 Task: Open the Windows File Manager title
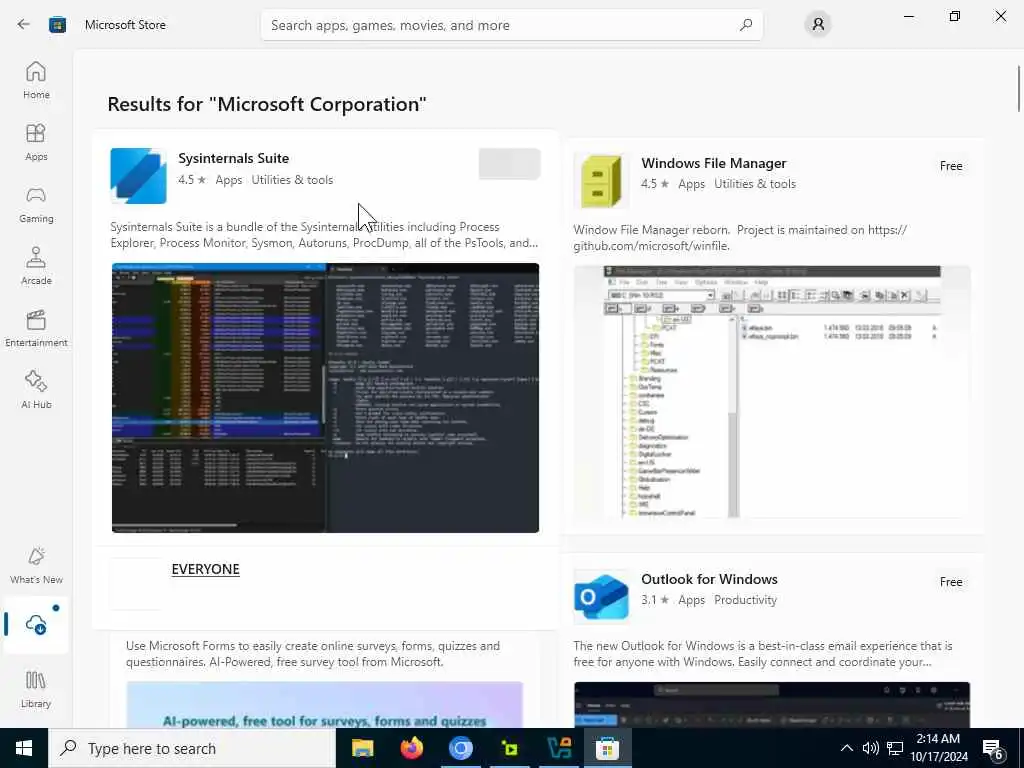coord(714,163)
